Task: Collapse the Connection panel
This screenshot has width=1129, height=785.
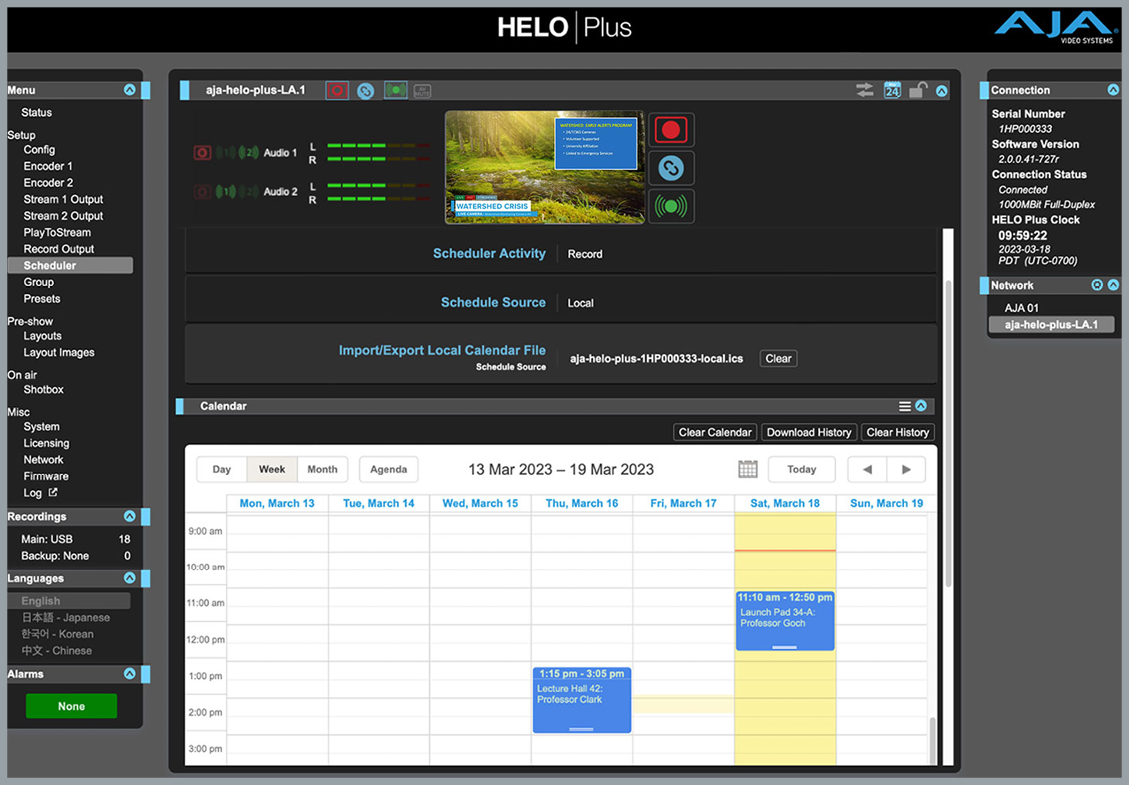Action: click(x=1113, y=90)
